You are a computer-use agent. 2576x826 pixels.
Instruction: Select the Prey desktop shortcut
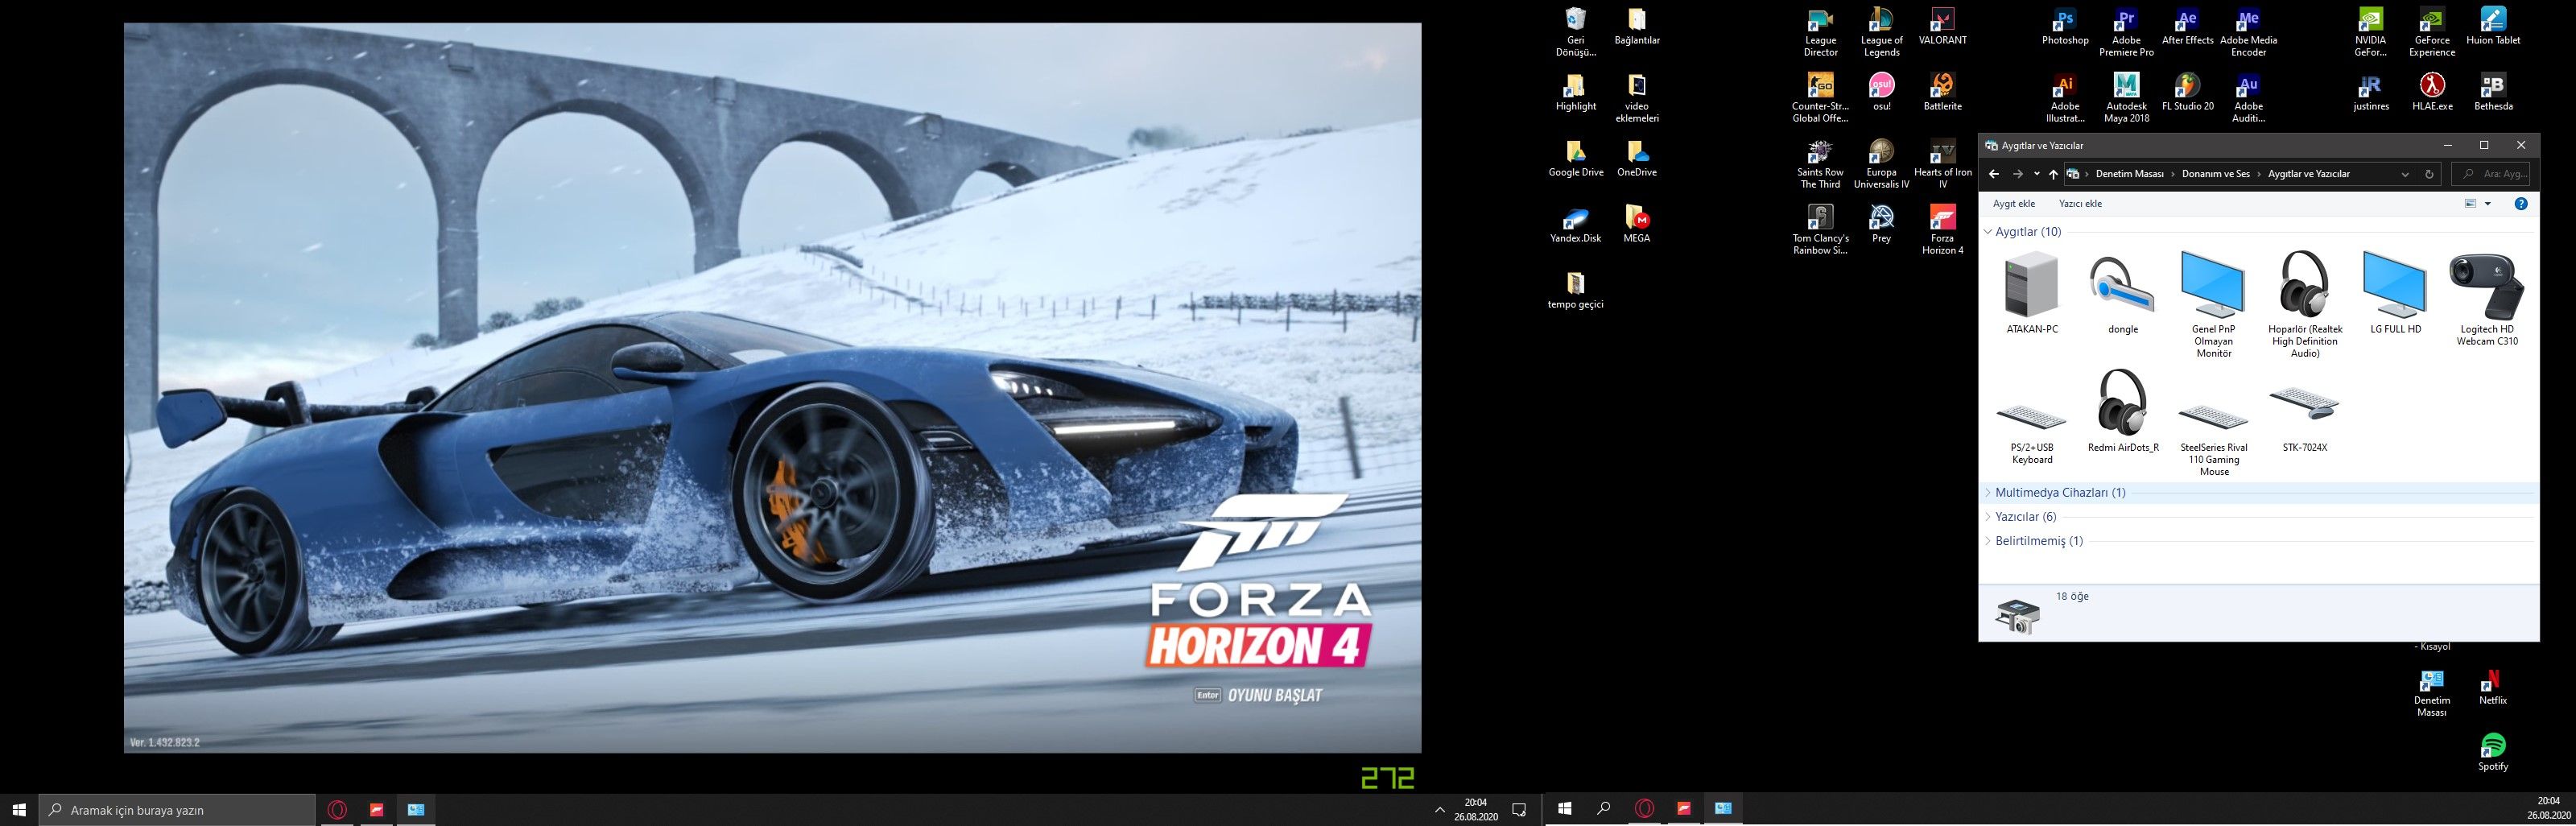(1881, 225)
